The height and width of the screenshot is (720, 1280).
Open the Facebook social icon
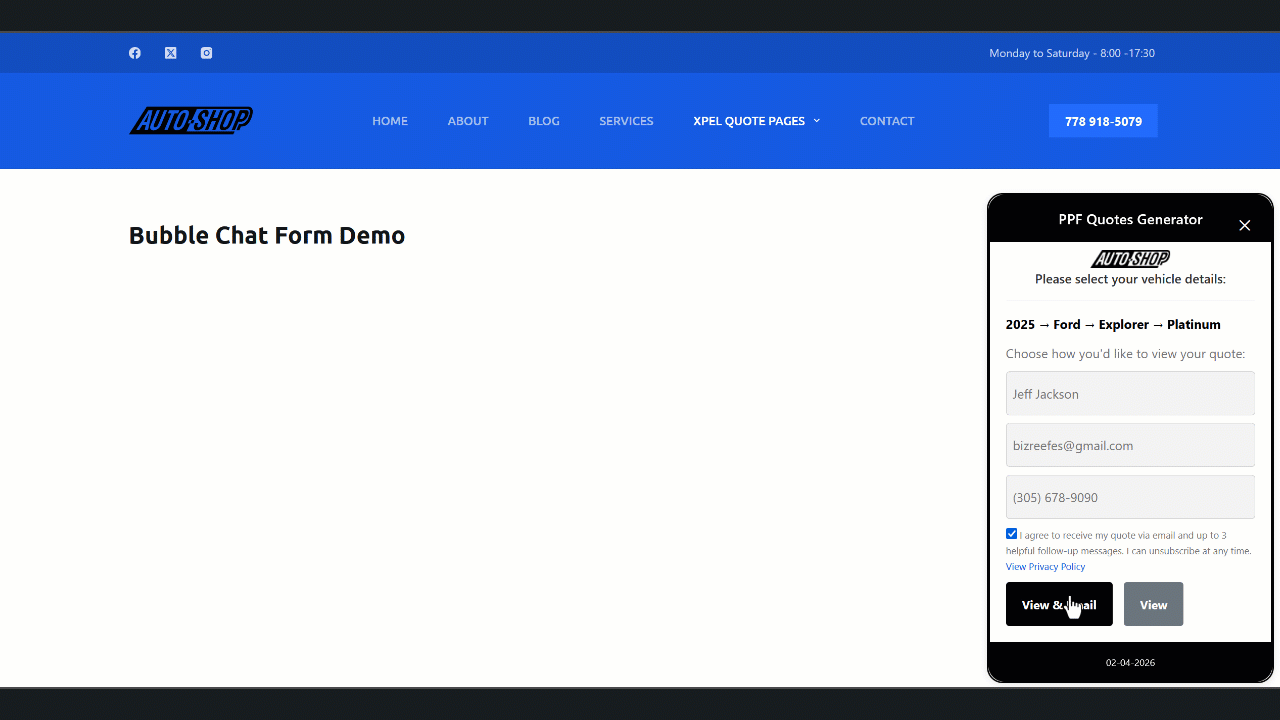pyautogui.click(x=135, y=53)
